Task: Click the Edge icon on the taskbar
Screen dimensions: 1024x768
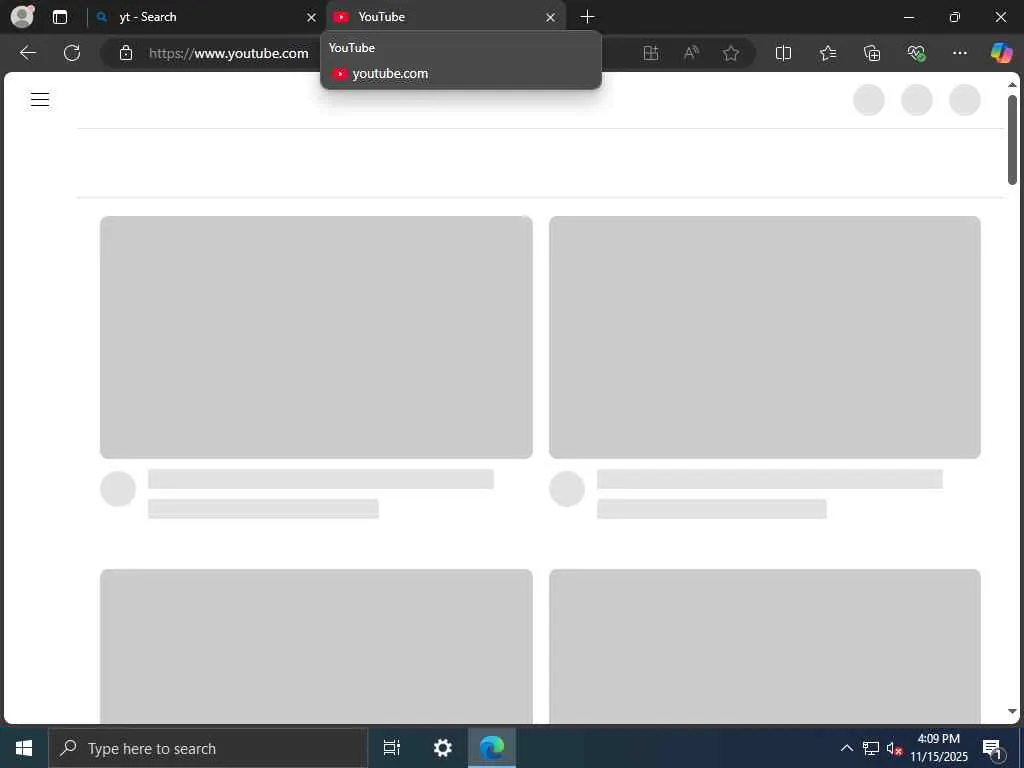Action: [x=492, y=748]
